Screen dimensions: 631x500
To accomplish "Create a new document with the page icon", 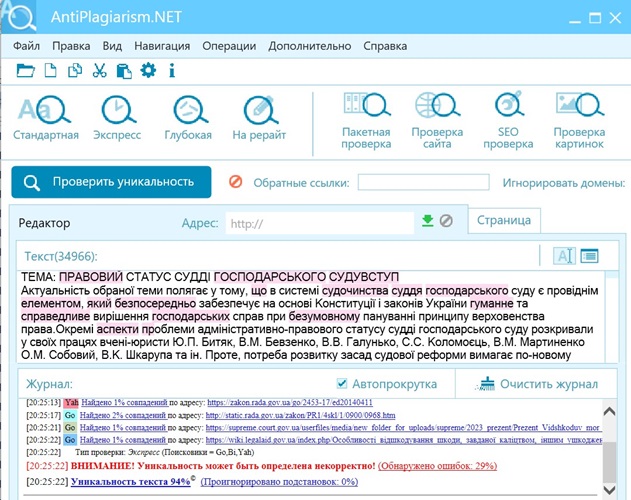I will coord(50,71).
